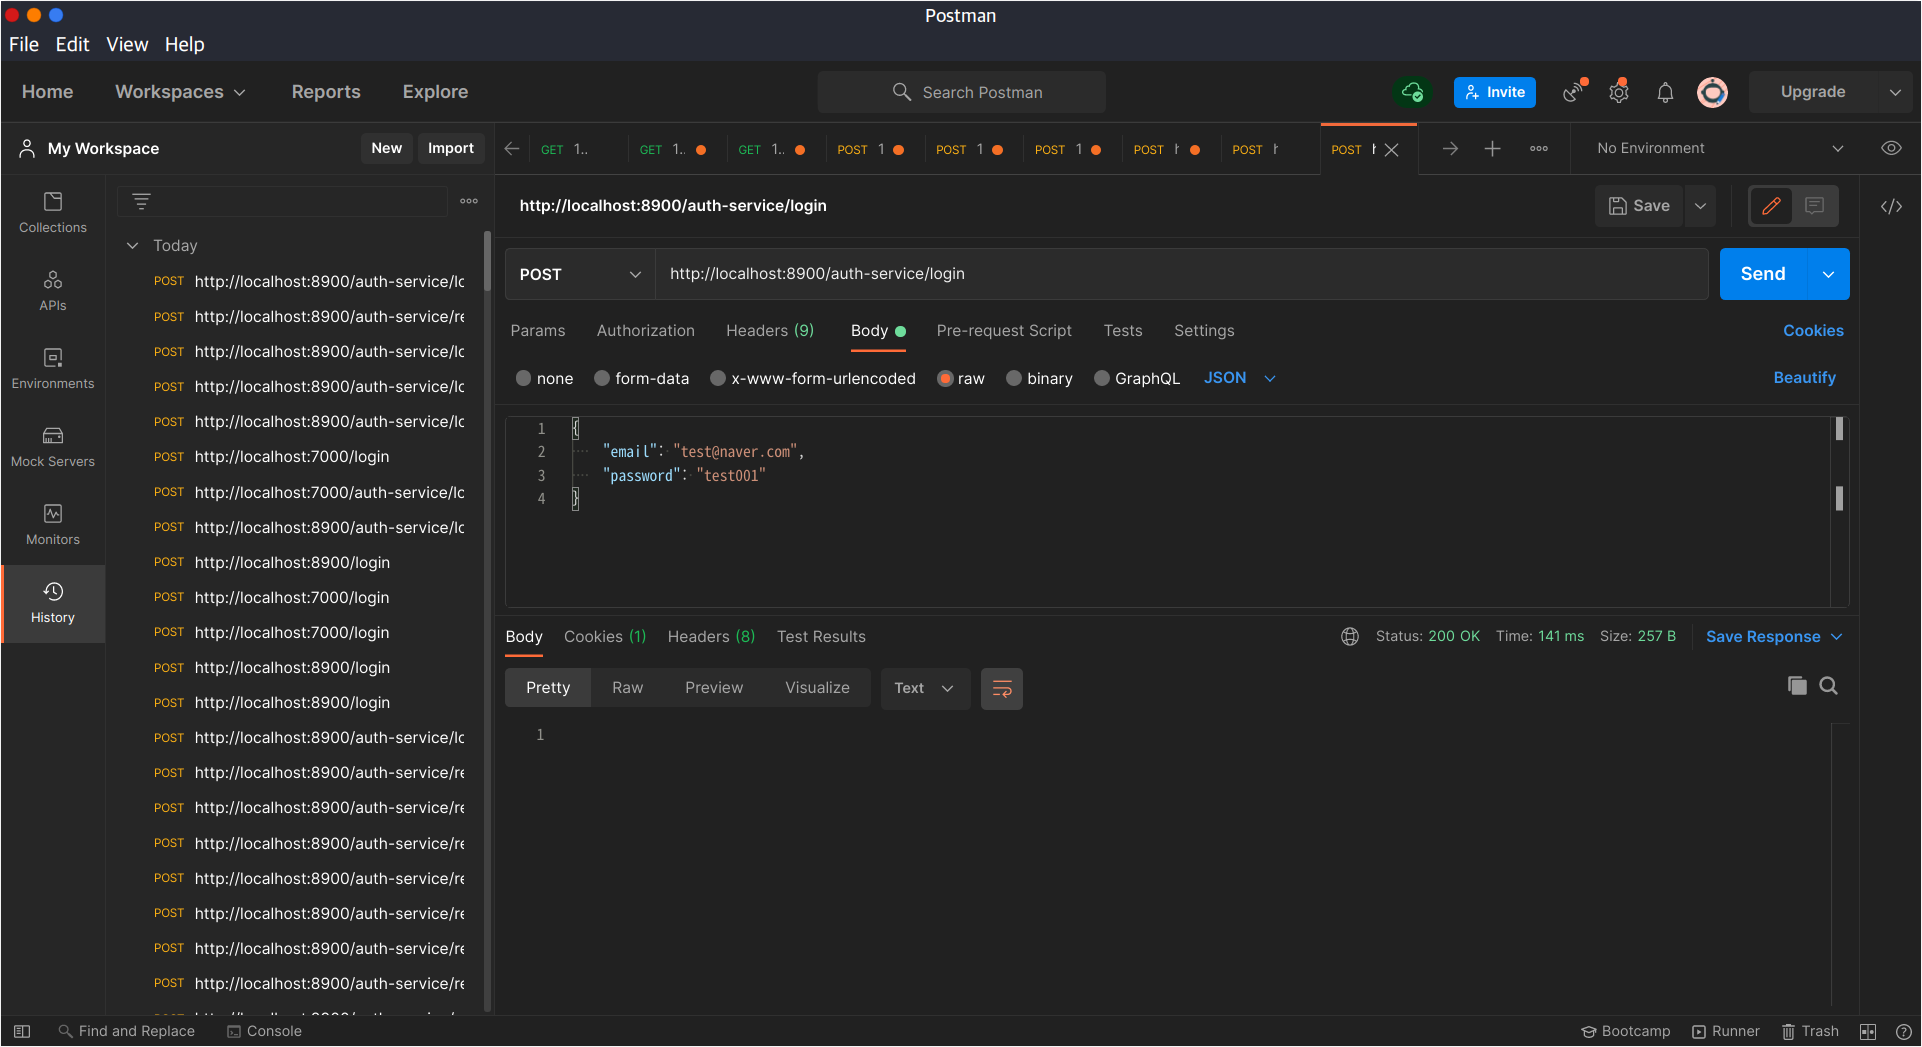Click the Import button
The height and width of the screenshot is (1047, 1922).
point(451,148)
